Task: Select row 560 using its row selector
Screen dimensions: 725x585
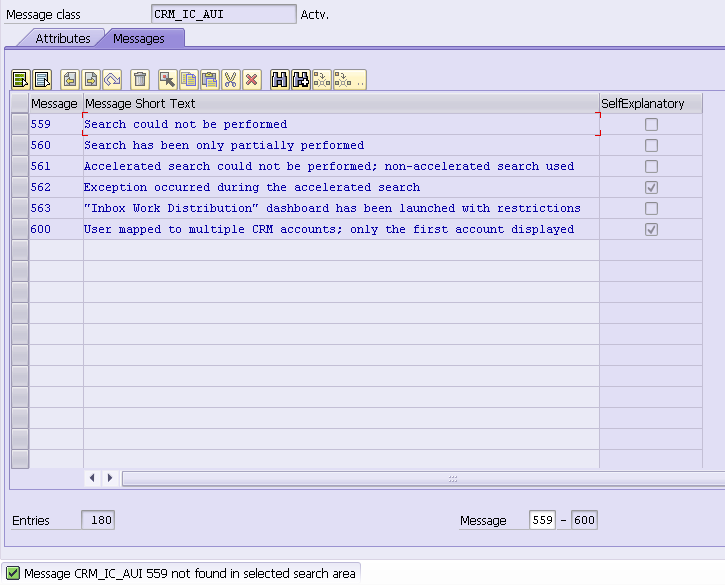Action: [x=20, y=145]
